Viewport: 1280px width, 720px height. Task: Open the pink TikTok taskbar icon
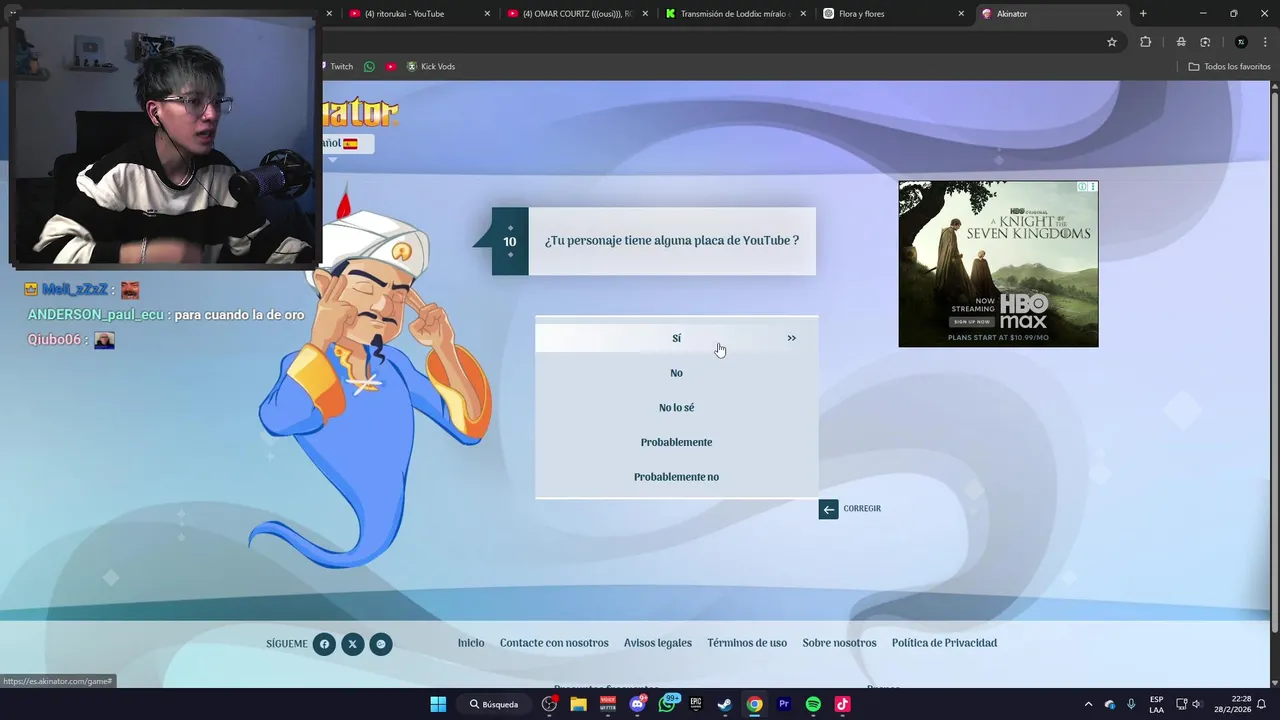point(843,704)
